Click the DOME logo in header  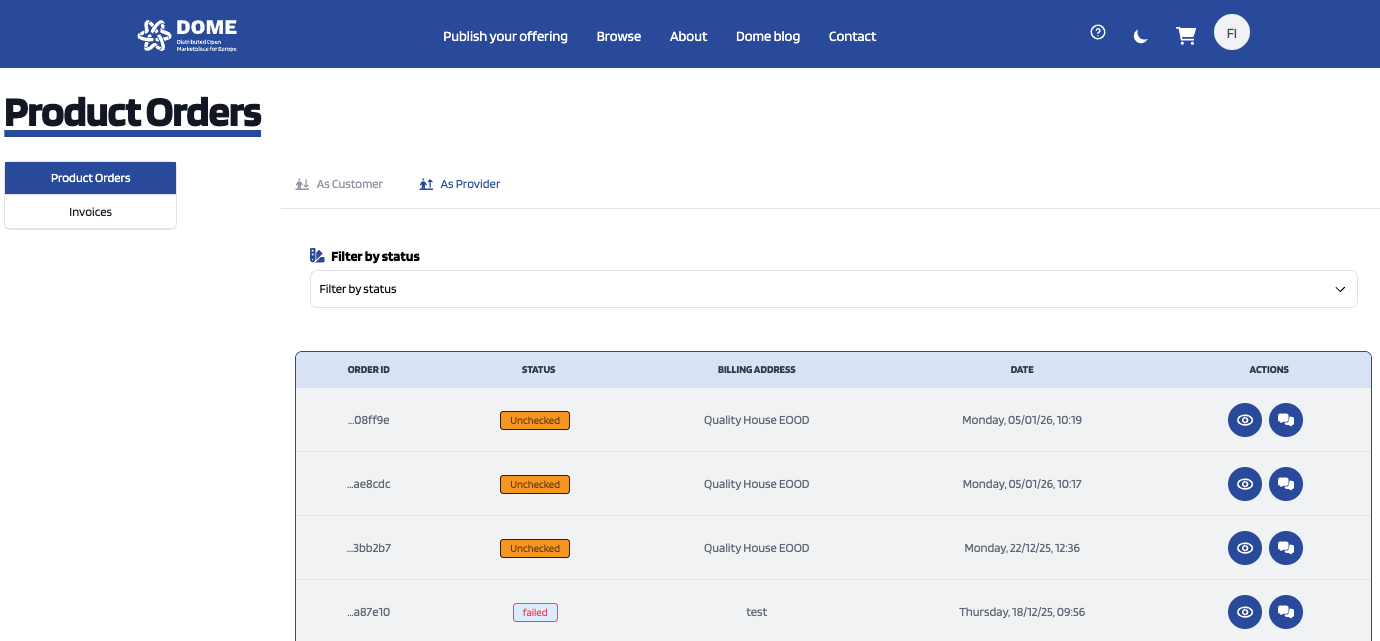coord(187,35)
